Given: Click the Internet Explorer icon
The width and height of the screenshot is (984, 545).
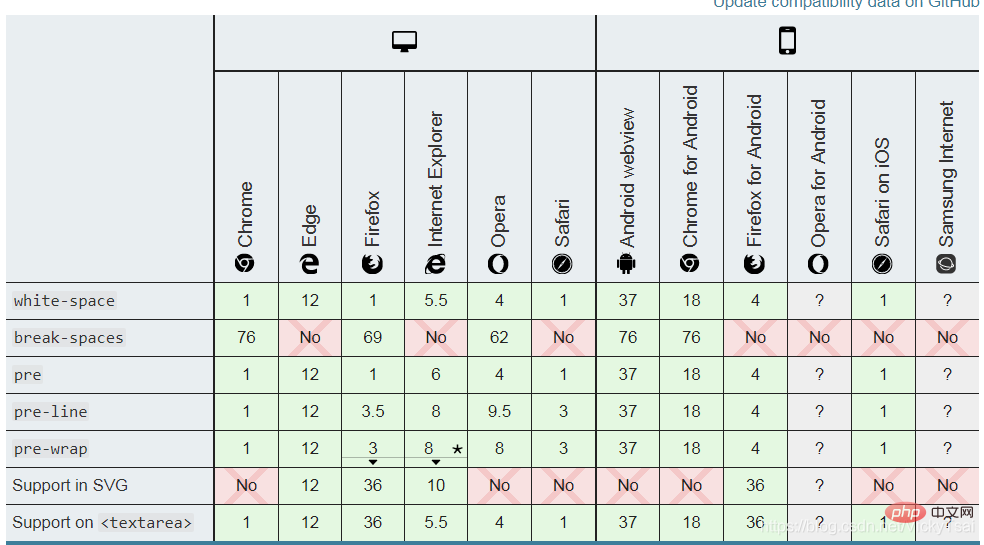Looking at the screenshot, I should [x=436, y=264].
